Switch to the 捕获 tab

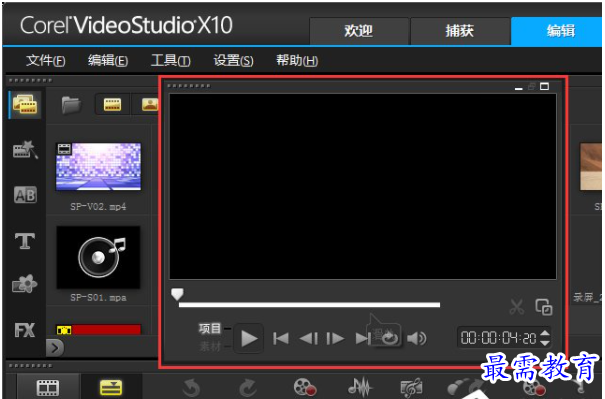(x=460, y=31)
